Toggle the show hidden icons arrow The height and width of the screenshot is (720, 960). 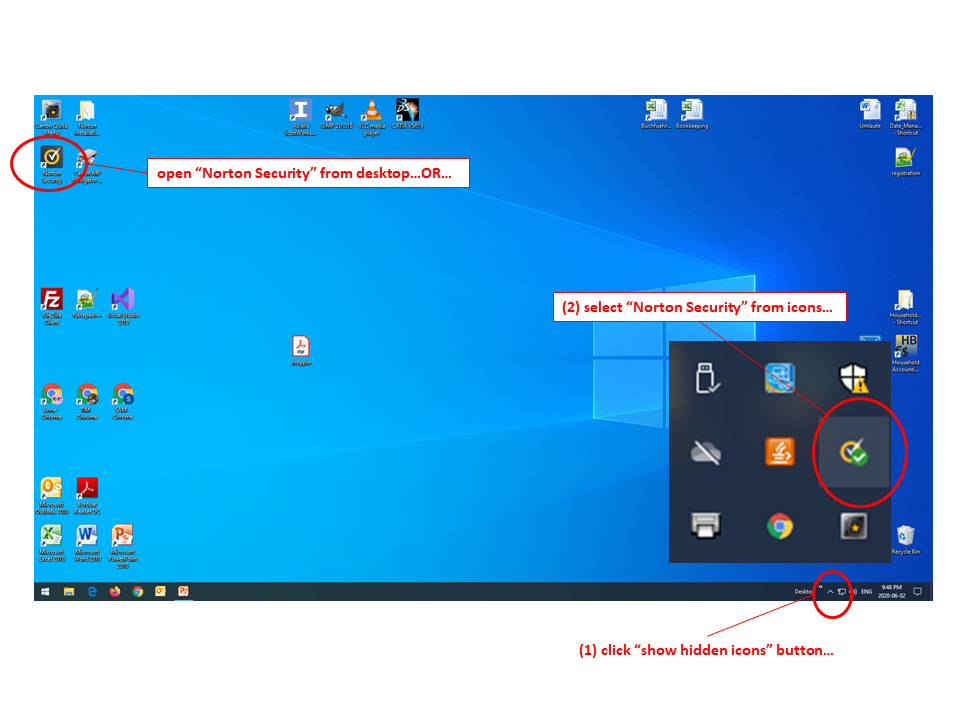click(830, 592)
